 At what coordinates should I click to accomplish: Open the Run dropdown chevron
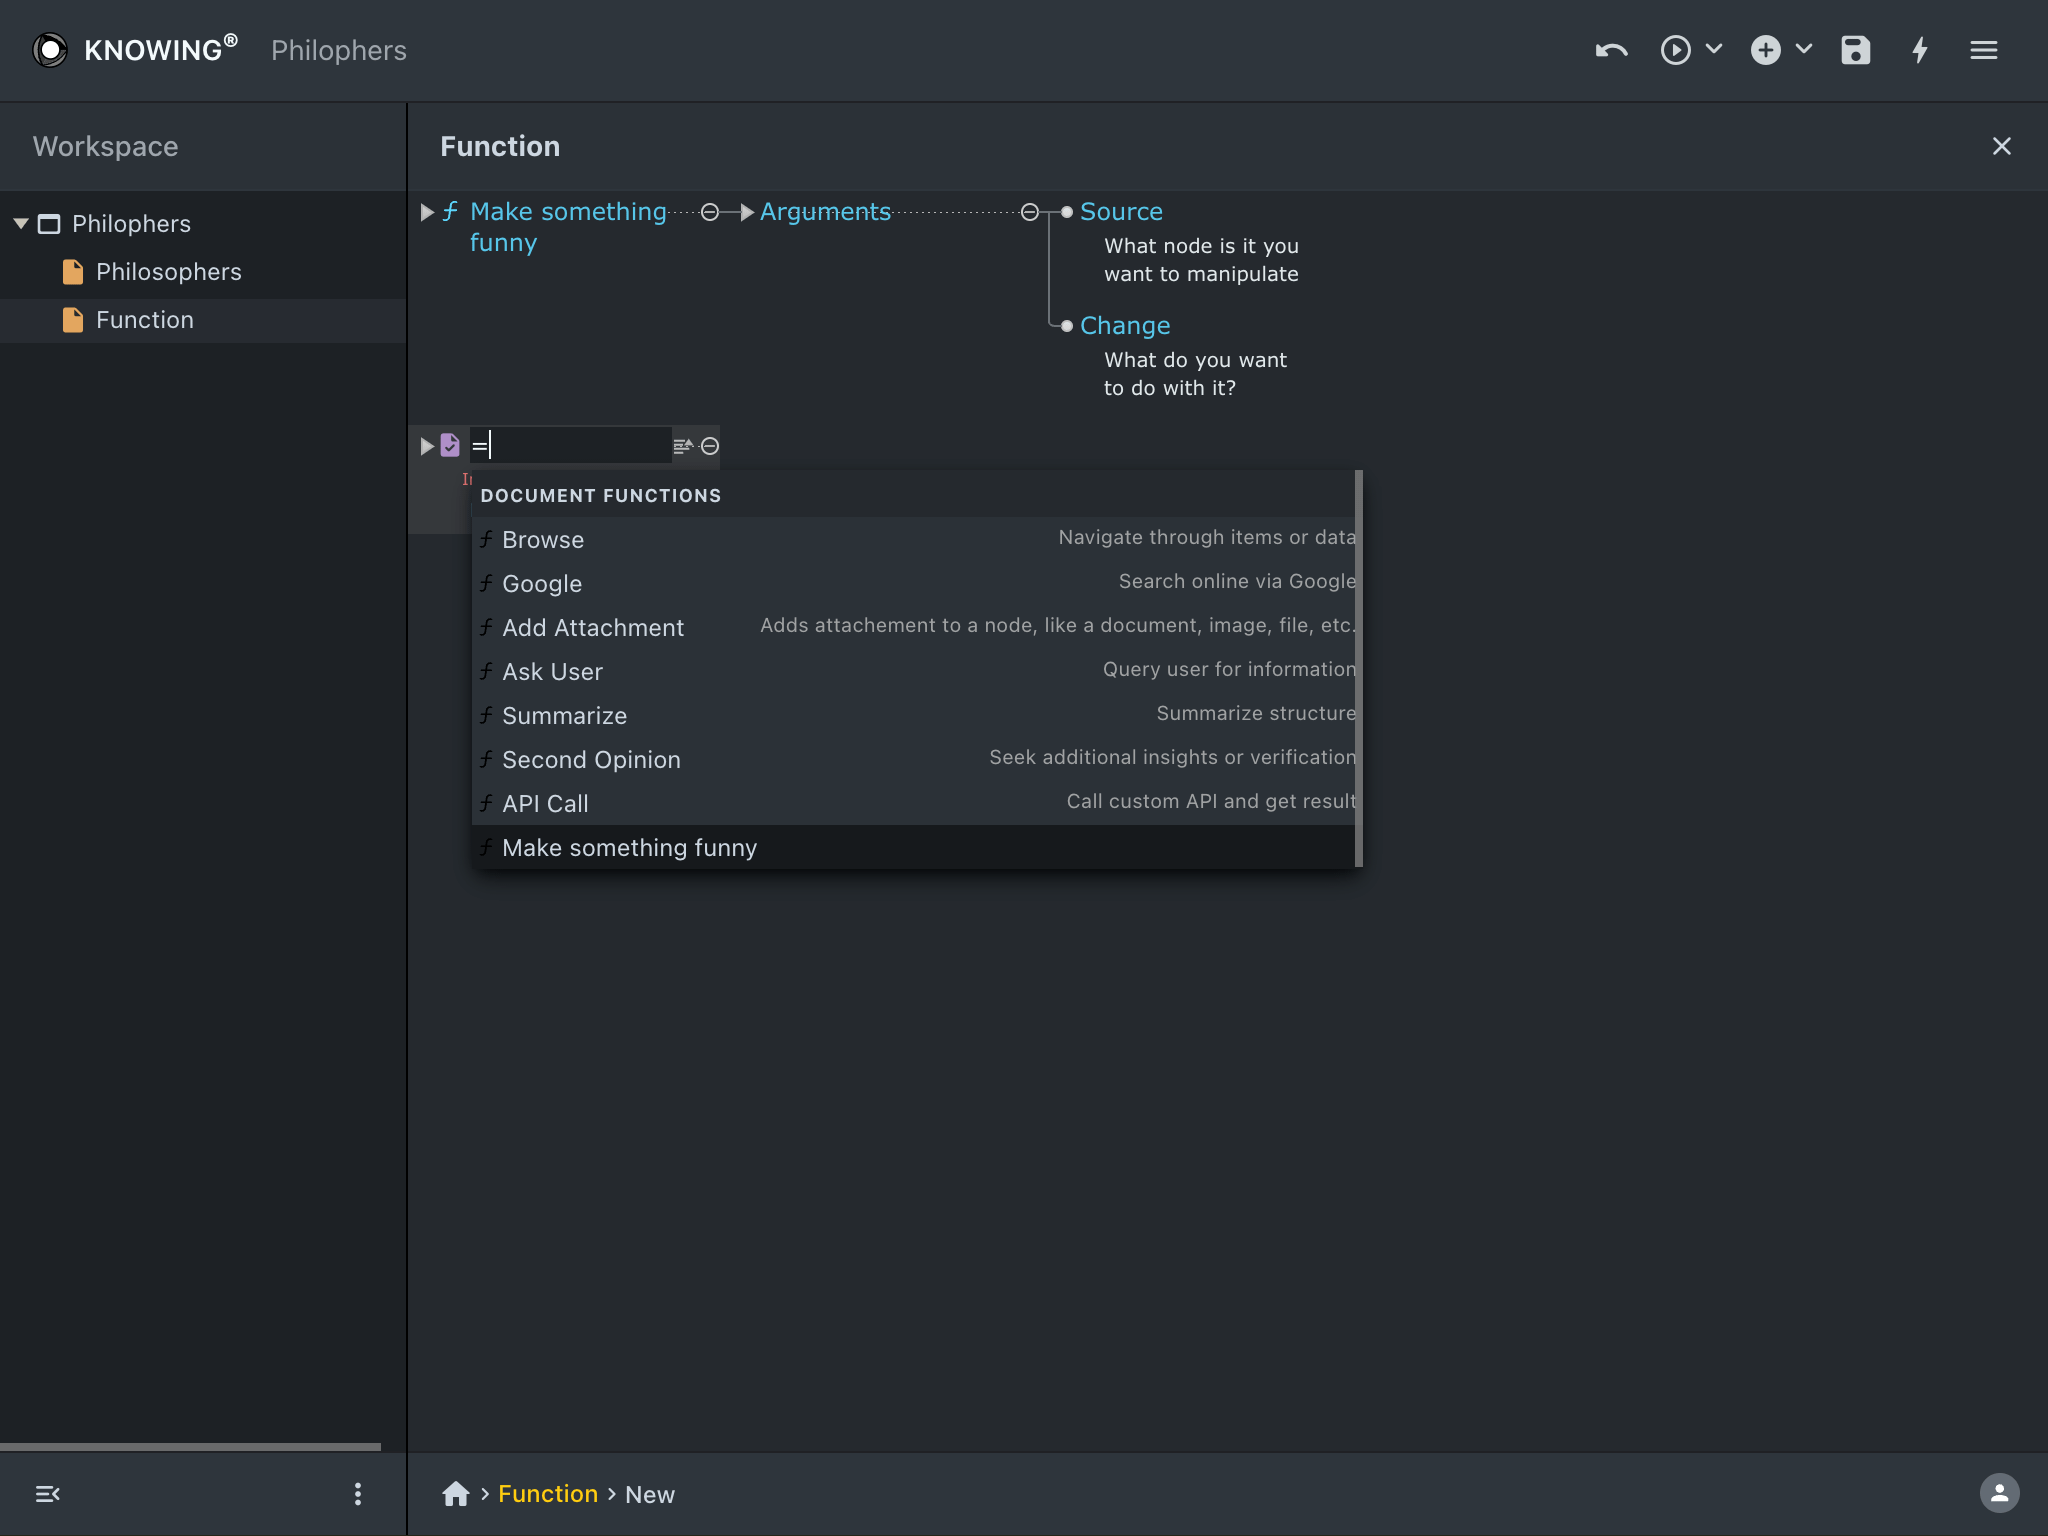1714,50
